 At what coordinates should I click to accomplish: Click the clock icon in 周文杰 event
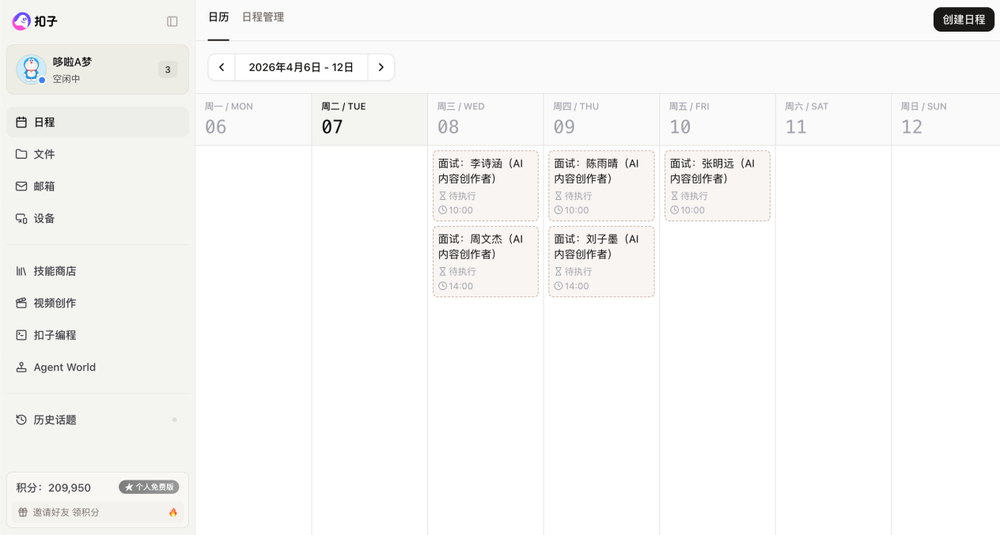point(443,286)
